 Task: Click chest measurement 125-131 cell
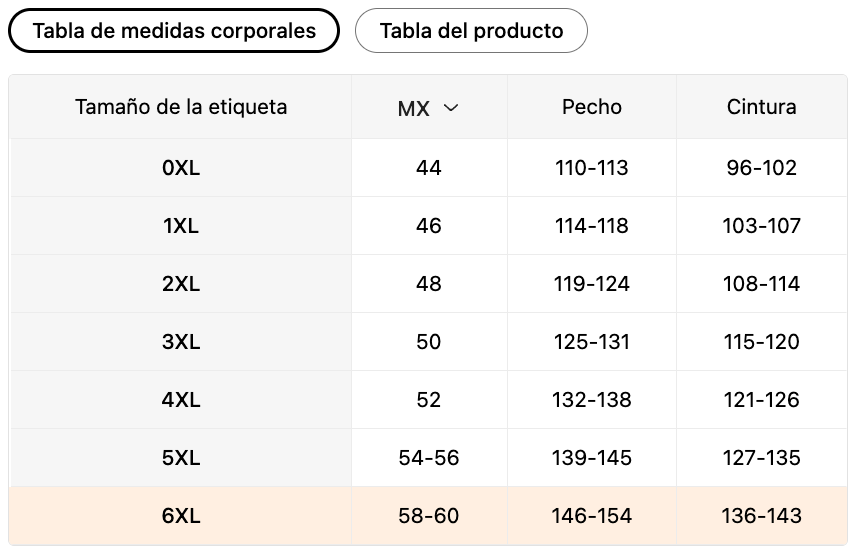tap(592, 342)
